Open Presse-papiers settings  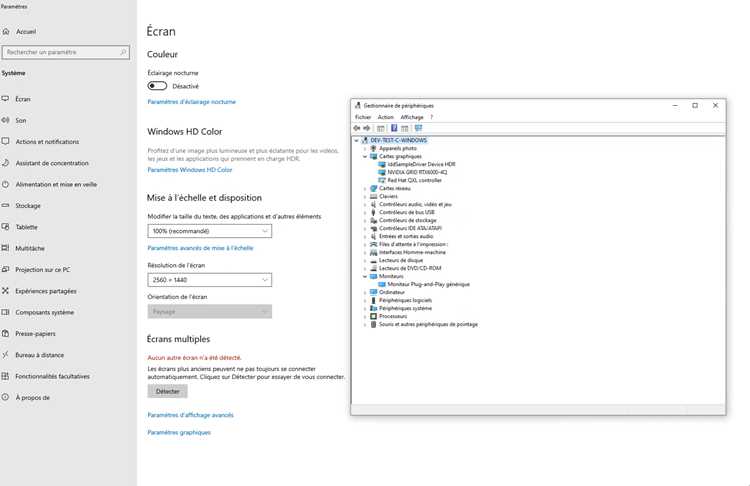point(35,334)
